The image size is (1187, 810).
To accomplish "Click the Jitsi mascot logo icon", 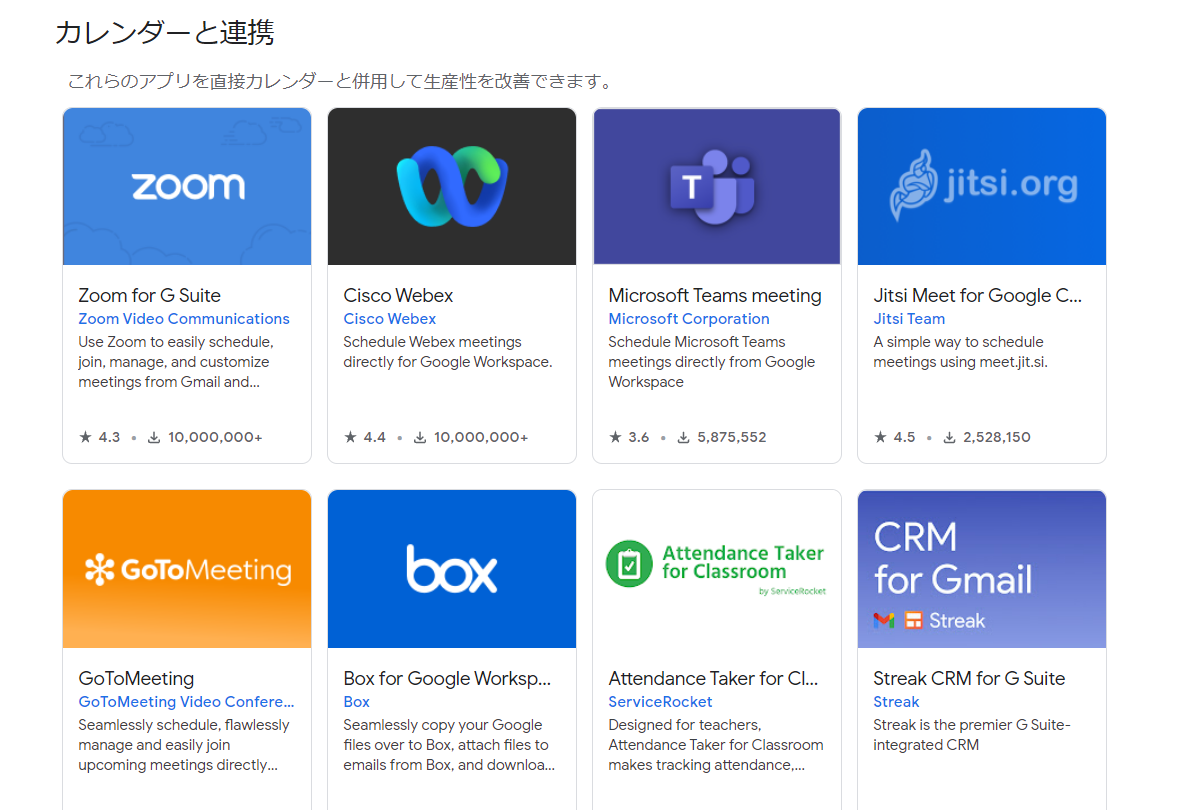I will click(x=914, y=185).
